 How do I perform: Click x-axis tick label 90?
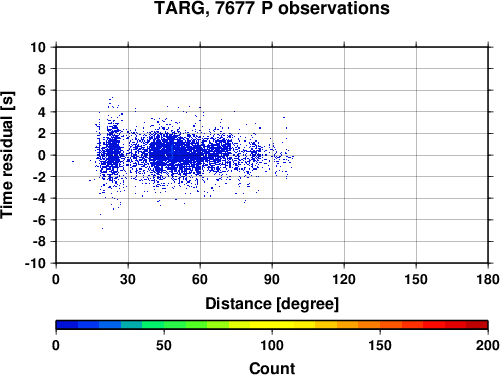click(x=272, y=279)
